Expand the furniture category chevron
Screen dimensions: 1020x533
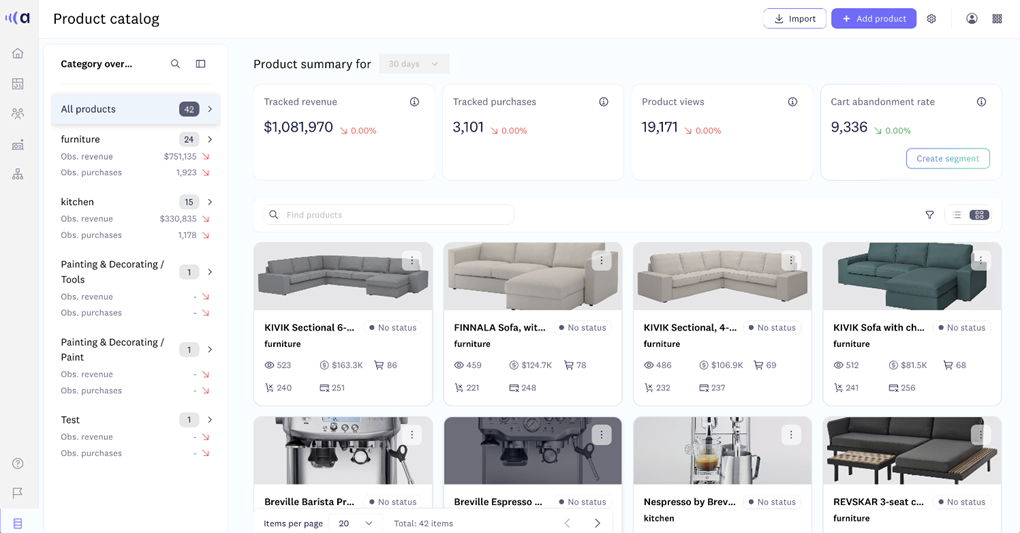(210, 140)
